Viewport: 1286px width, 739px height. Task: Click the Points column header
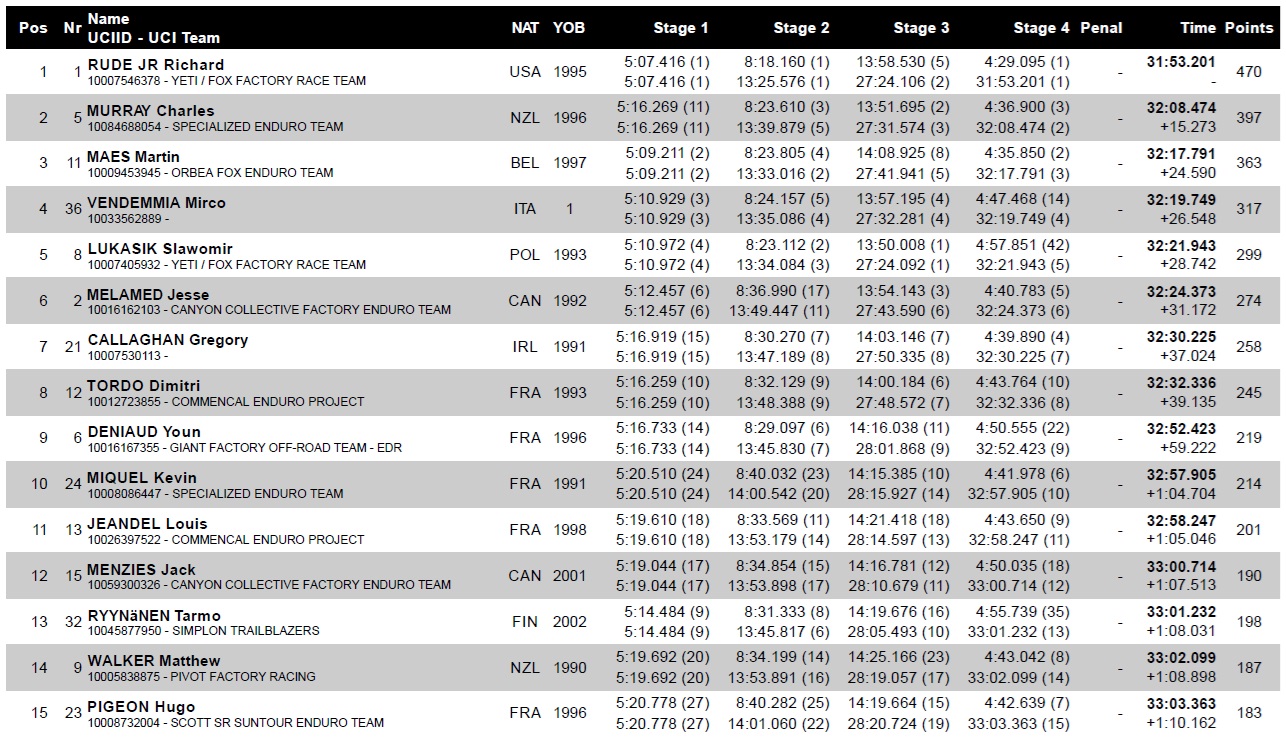click(x=1249, y=28)
